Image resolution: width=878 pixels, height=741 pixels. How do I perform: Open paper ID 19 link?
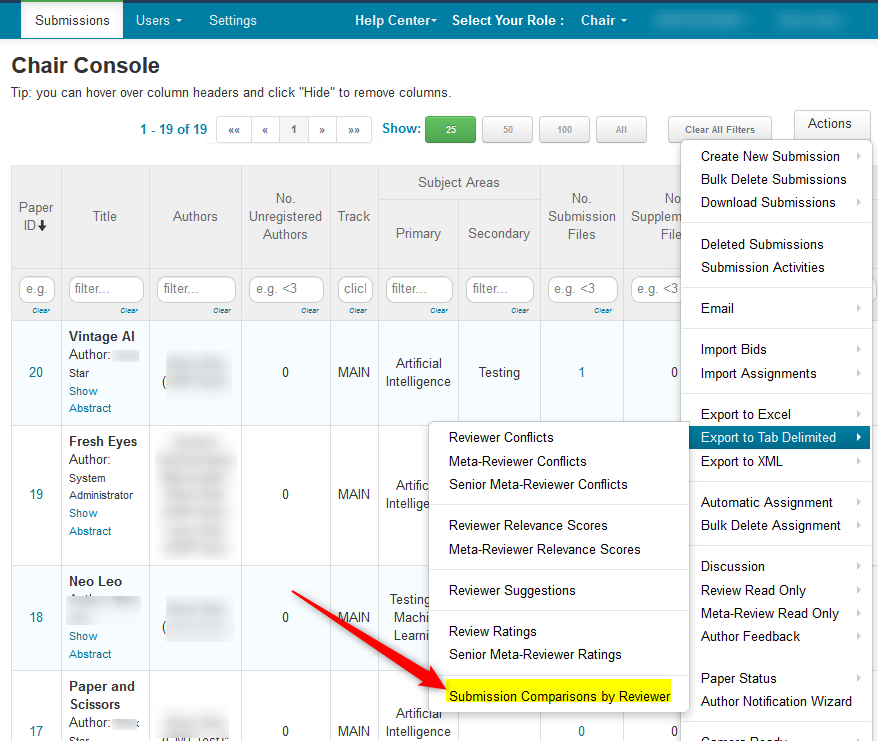point(36,494)
